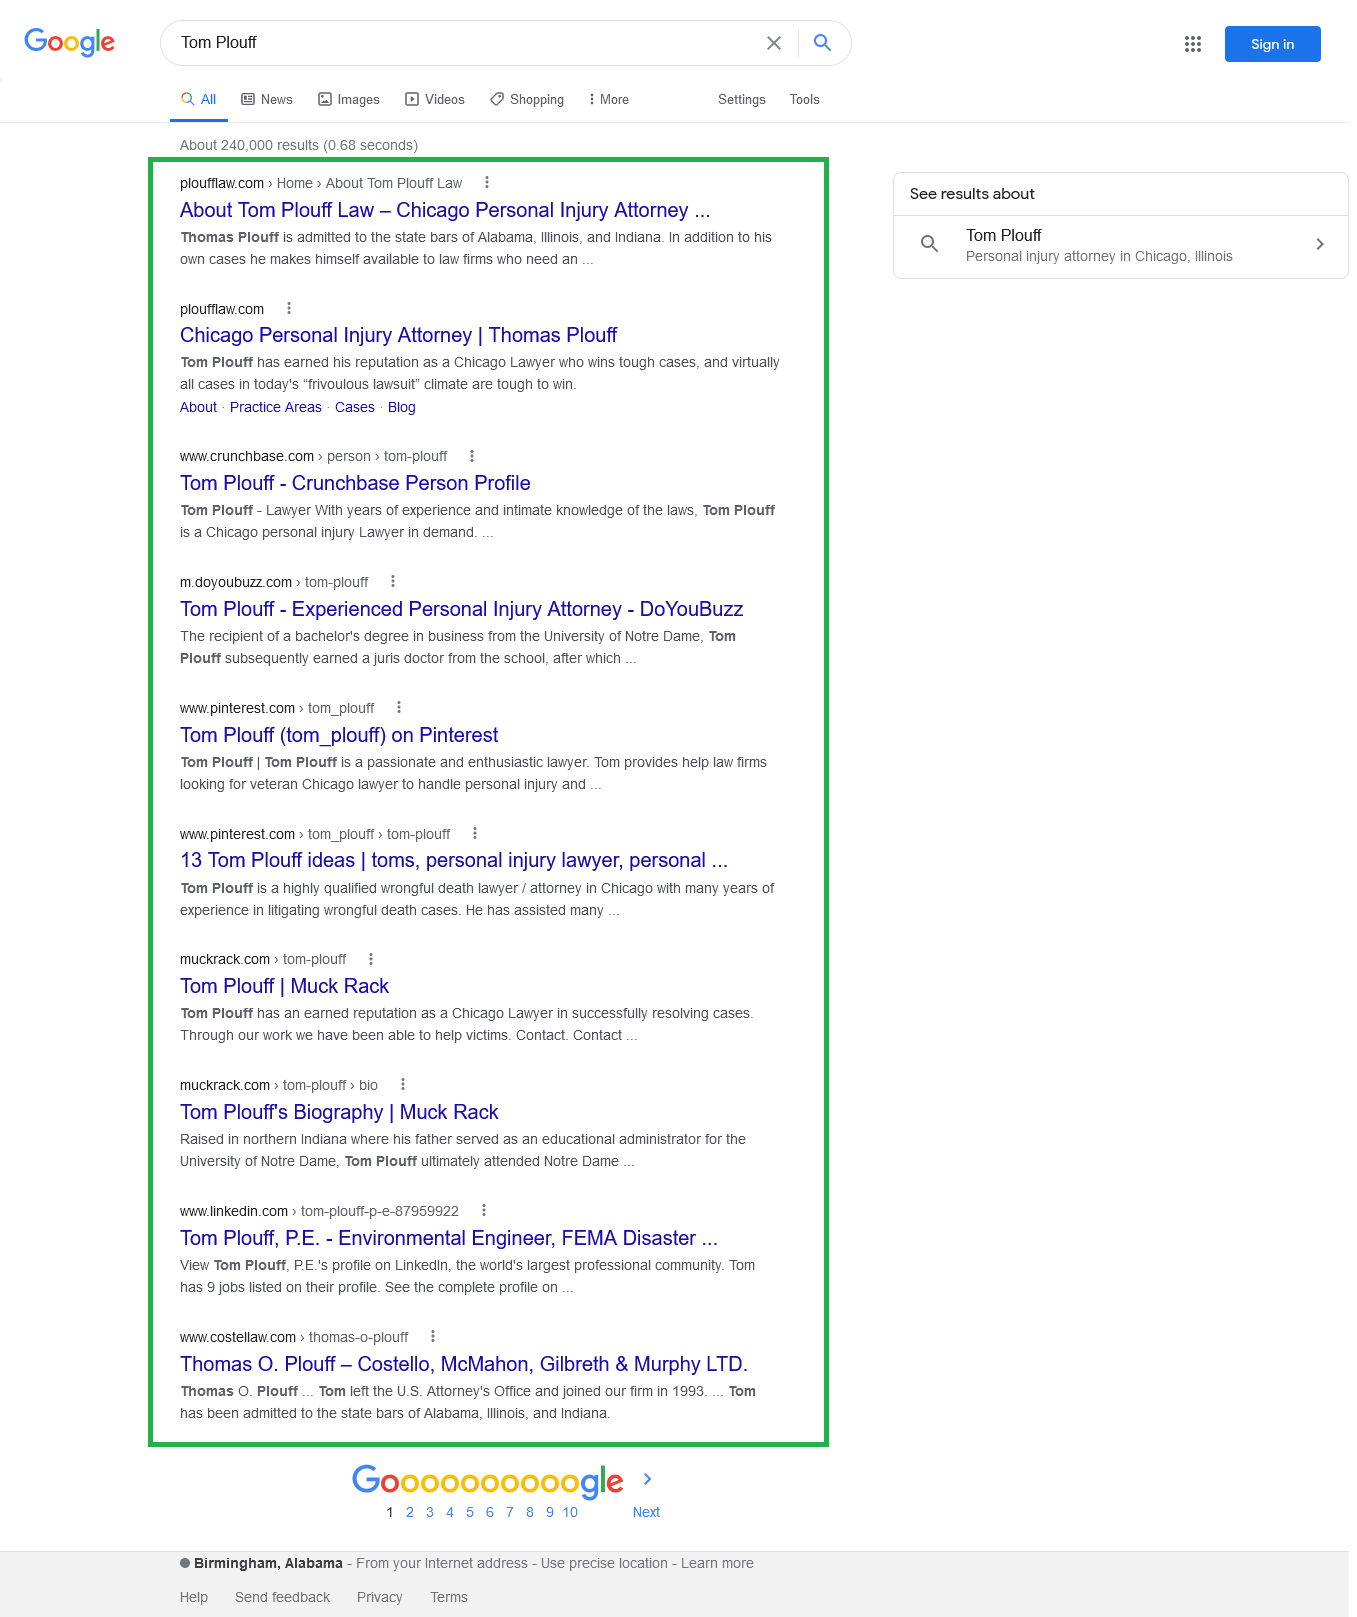Screen dimensions: 1357x1617
Task: Click the magnifier search button icon
Action: [822, 43]
